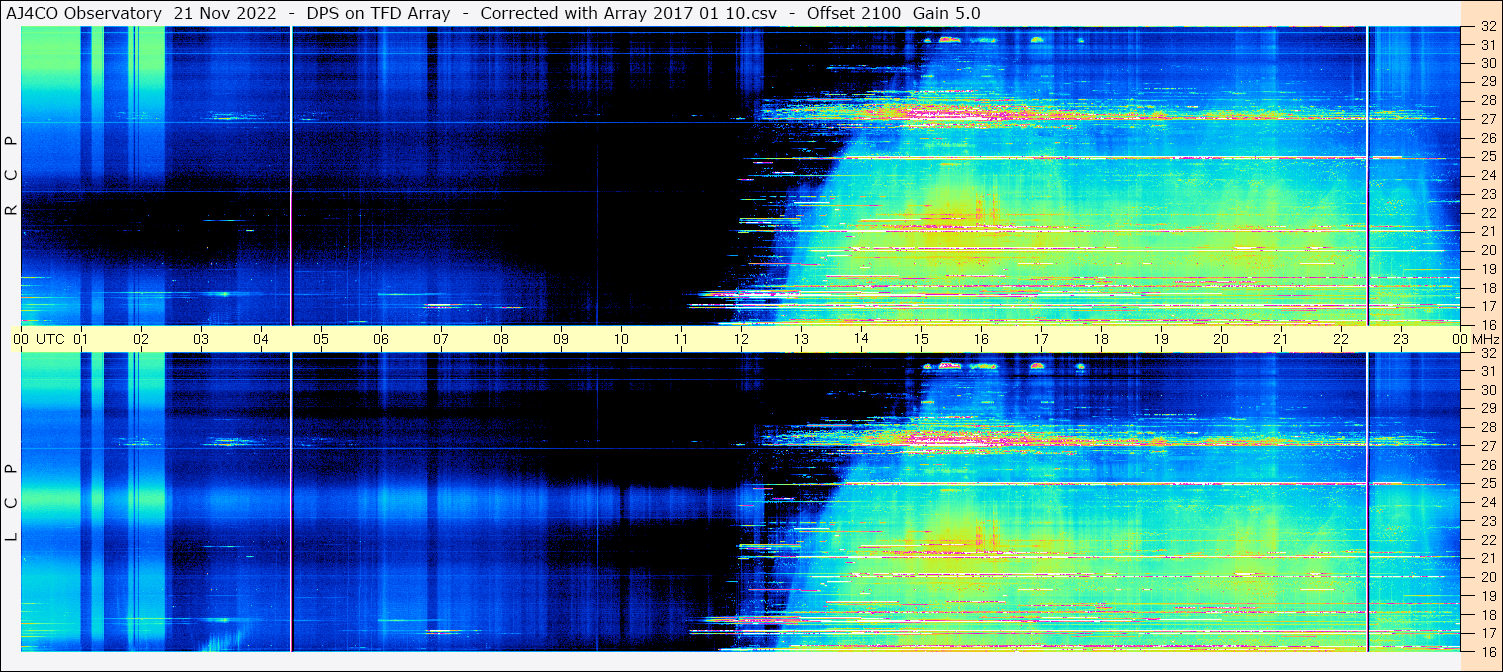The height and width of the screenshot is (672, 1503).
Task: Click the 23 hour mark on time axis
Action: click(x=1401, y=339)
